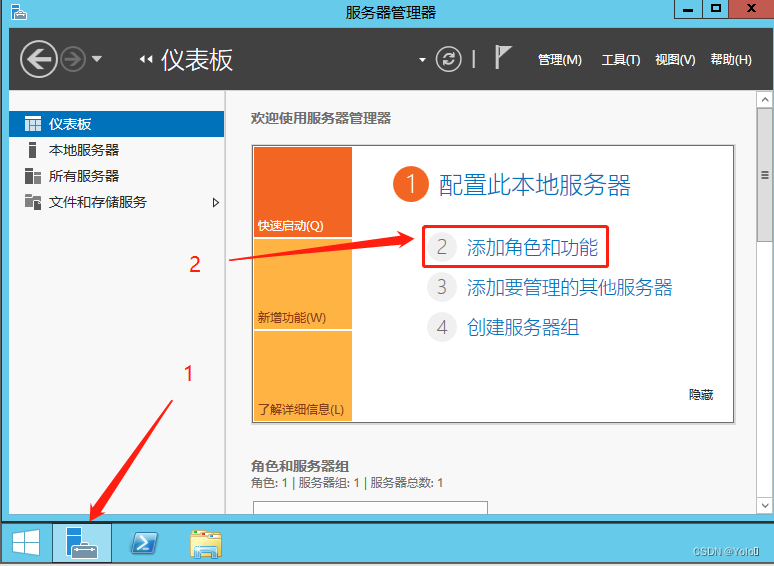774x566 pixels.
Task: Select 仪表板 in the sidebar
Action: point(116,124)
